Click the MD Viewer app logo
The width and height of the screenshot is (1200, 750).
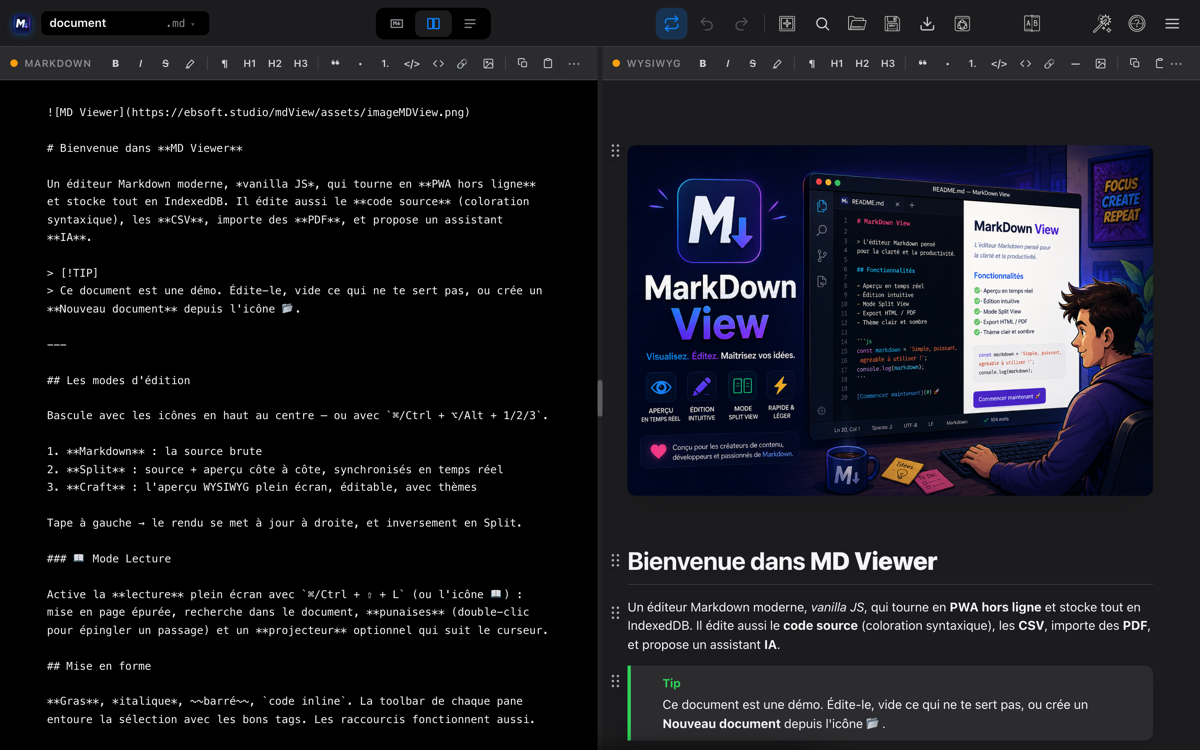tap(22, 23)
